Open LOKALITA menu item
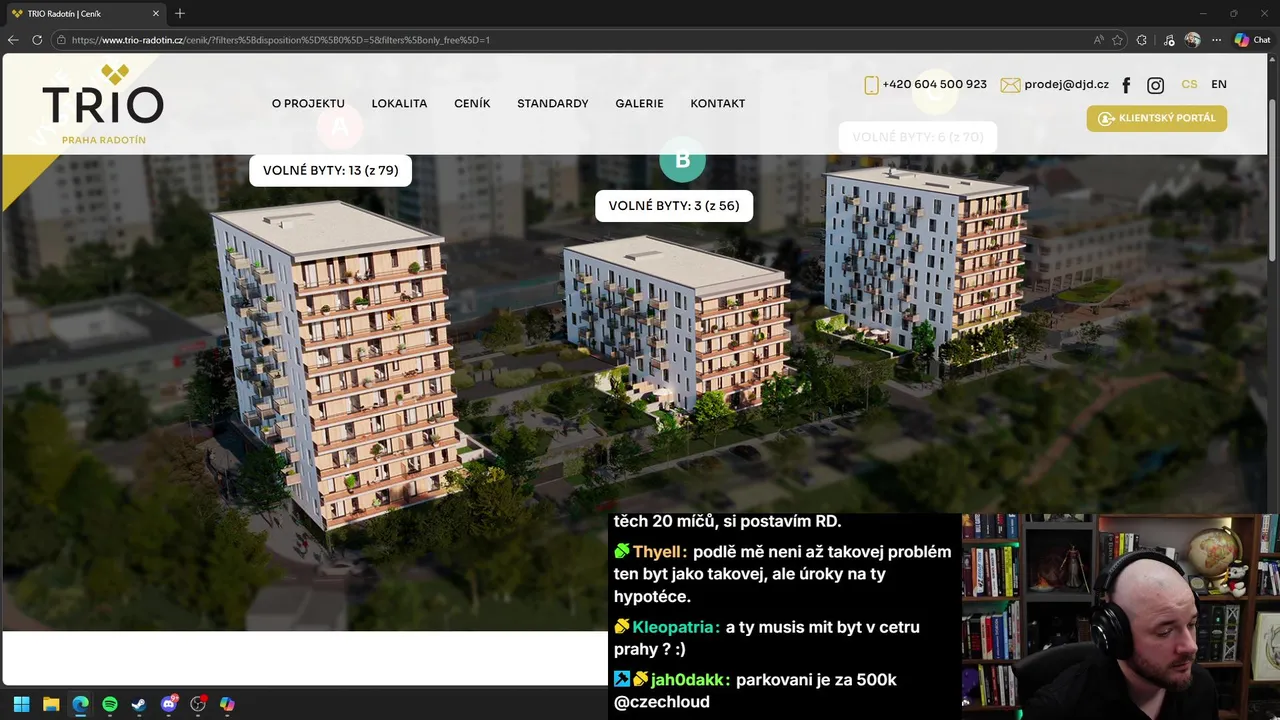 tap(399, 103)
